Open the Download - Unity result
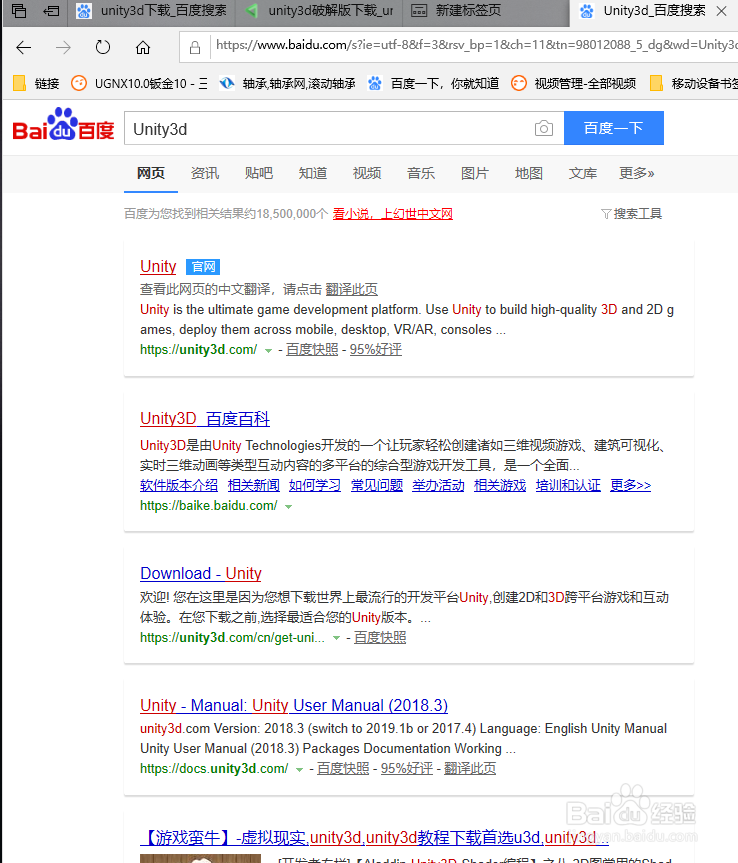 click(x=201, y=573)
